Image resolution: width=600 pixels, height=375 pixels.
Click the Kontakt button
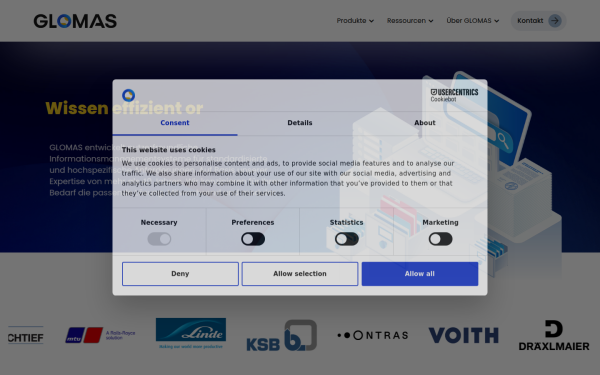coord(538,21)
